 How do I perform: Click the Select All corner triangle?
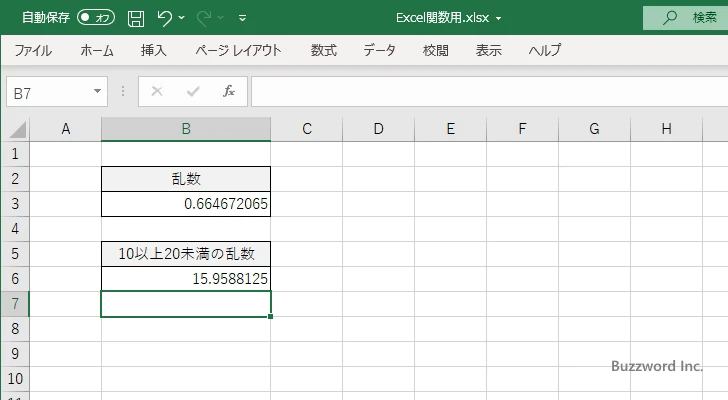pyautogui.click(x=17, y=129)
